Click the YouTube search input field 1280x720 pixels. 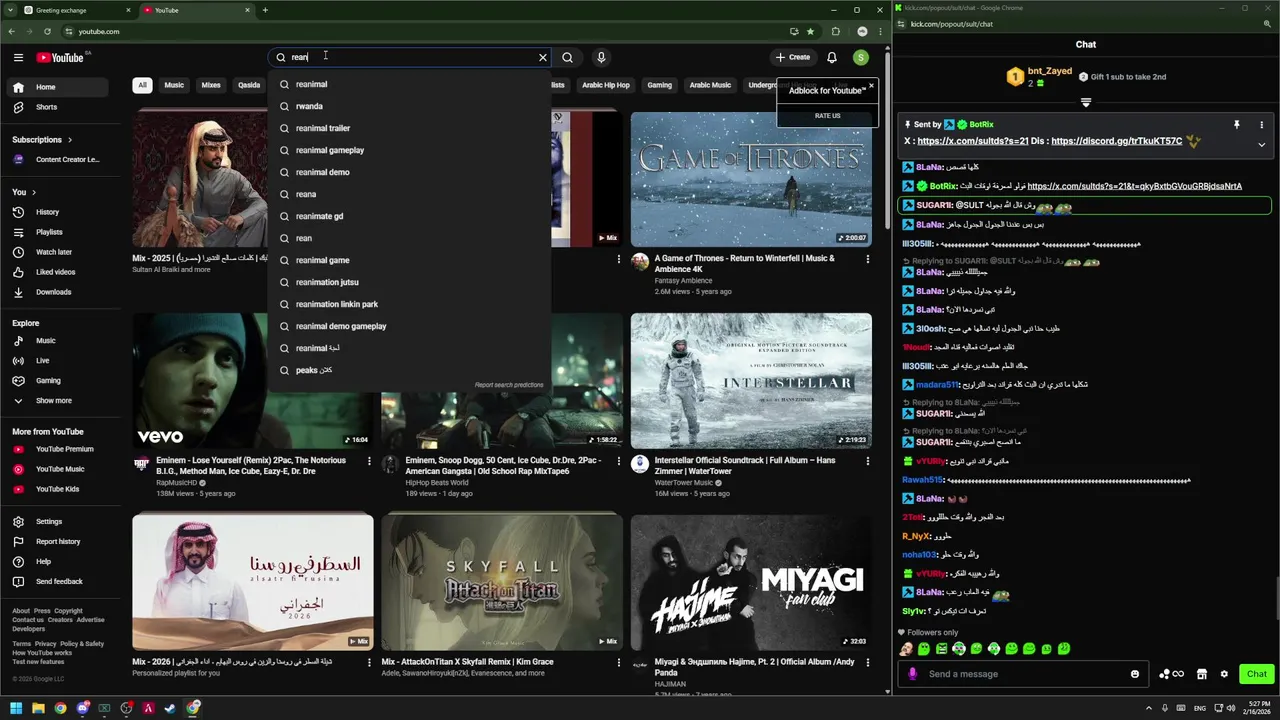click(410, 57)
